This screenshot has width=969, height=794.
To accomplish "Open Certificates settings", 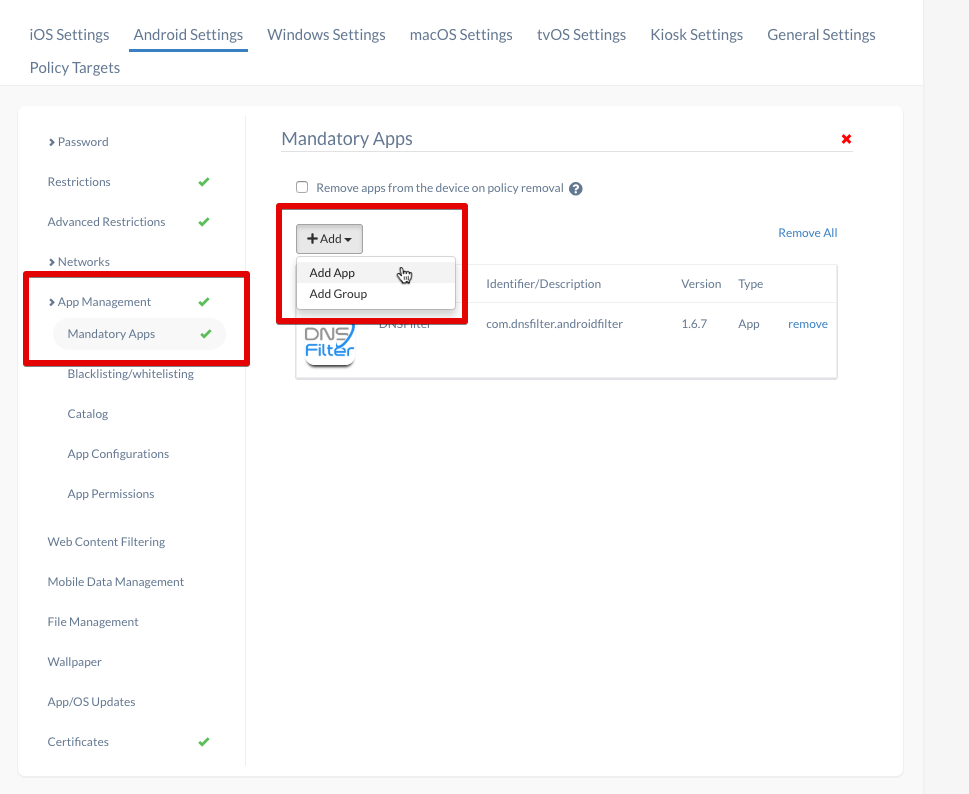I will pyautogui.click(x=78, y=742).
